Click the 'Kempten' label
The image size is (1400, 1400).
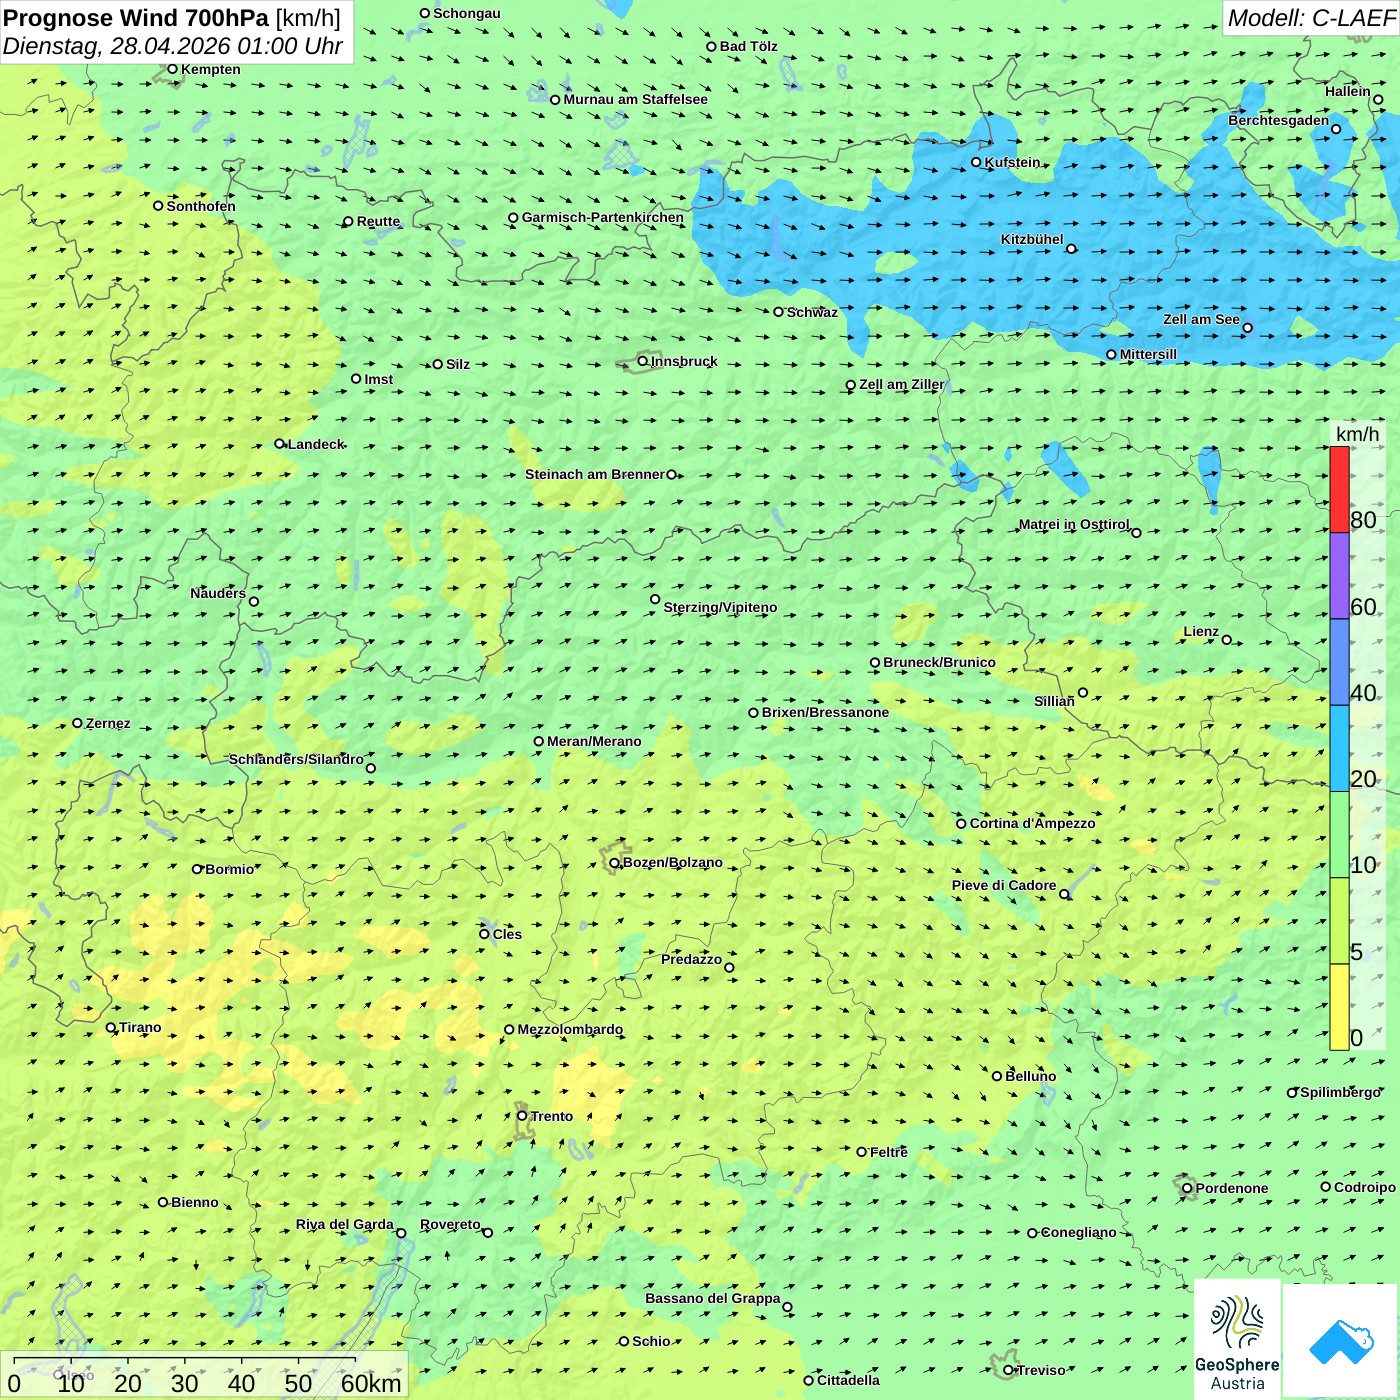211,69
